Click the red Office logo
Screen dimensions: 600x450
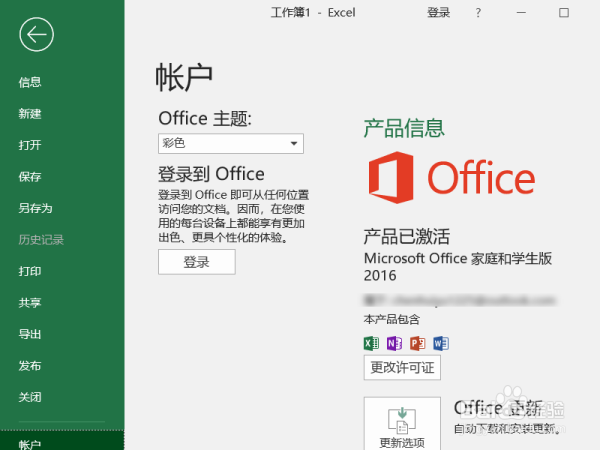[452, 177]
